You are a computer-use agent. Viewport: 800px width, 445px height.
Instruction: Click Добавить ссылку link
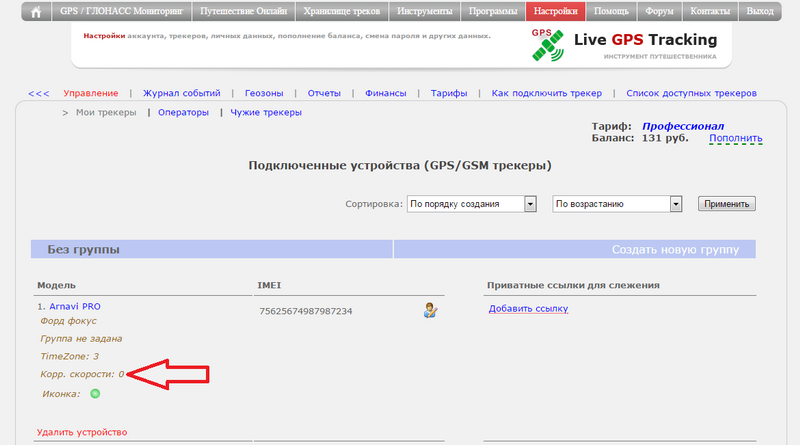pos(528,308)
